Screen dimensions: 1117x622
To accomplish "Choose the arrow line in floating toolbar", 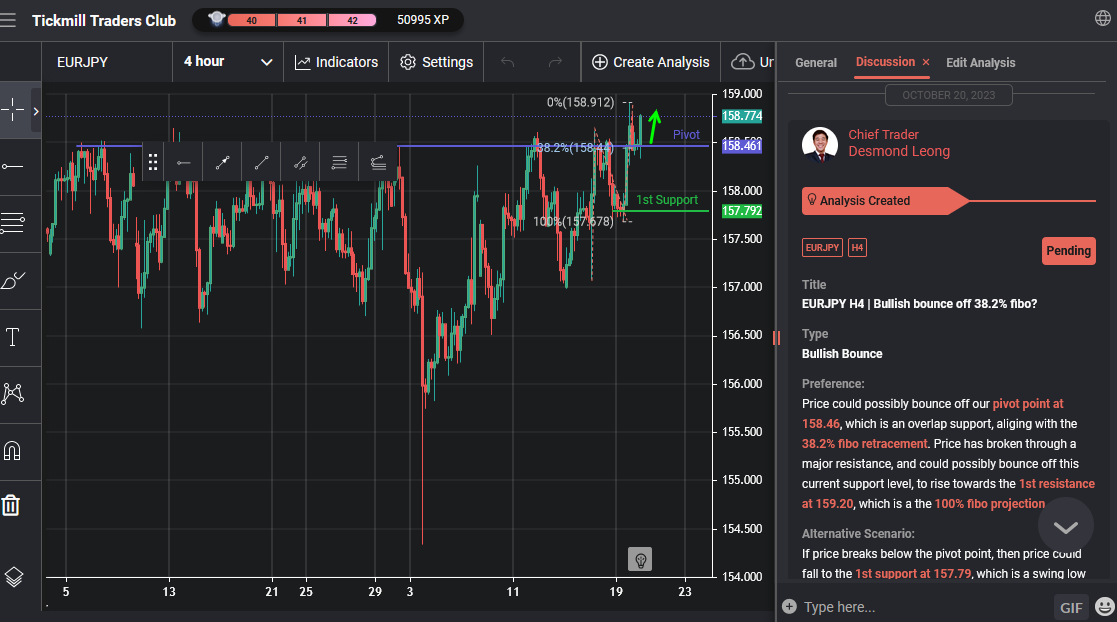I will click(222, 162).
